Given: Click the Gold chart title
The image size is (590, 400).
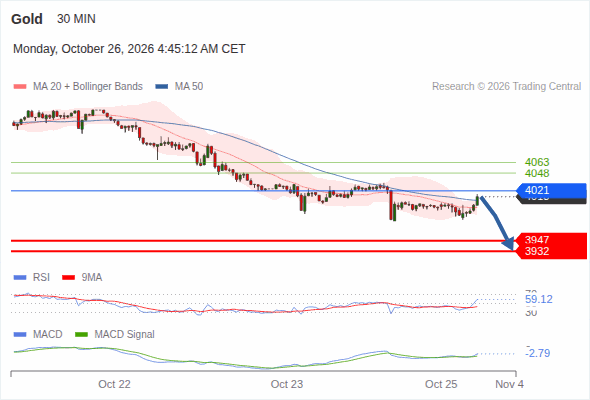Looking at the screenshot, I should [27, 19].
